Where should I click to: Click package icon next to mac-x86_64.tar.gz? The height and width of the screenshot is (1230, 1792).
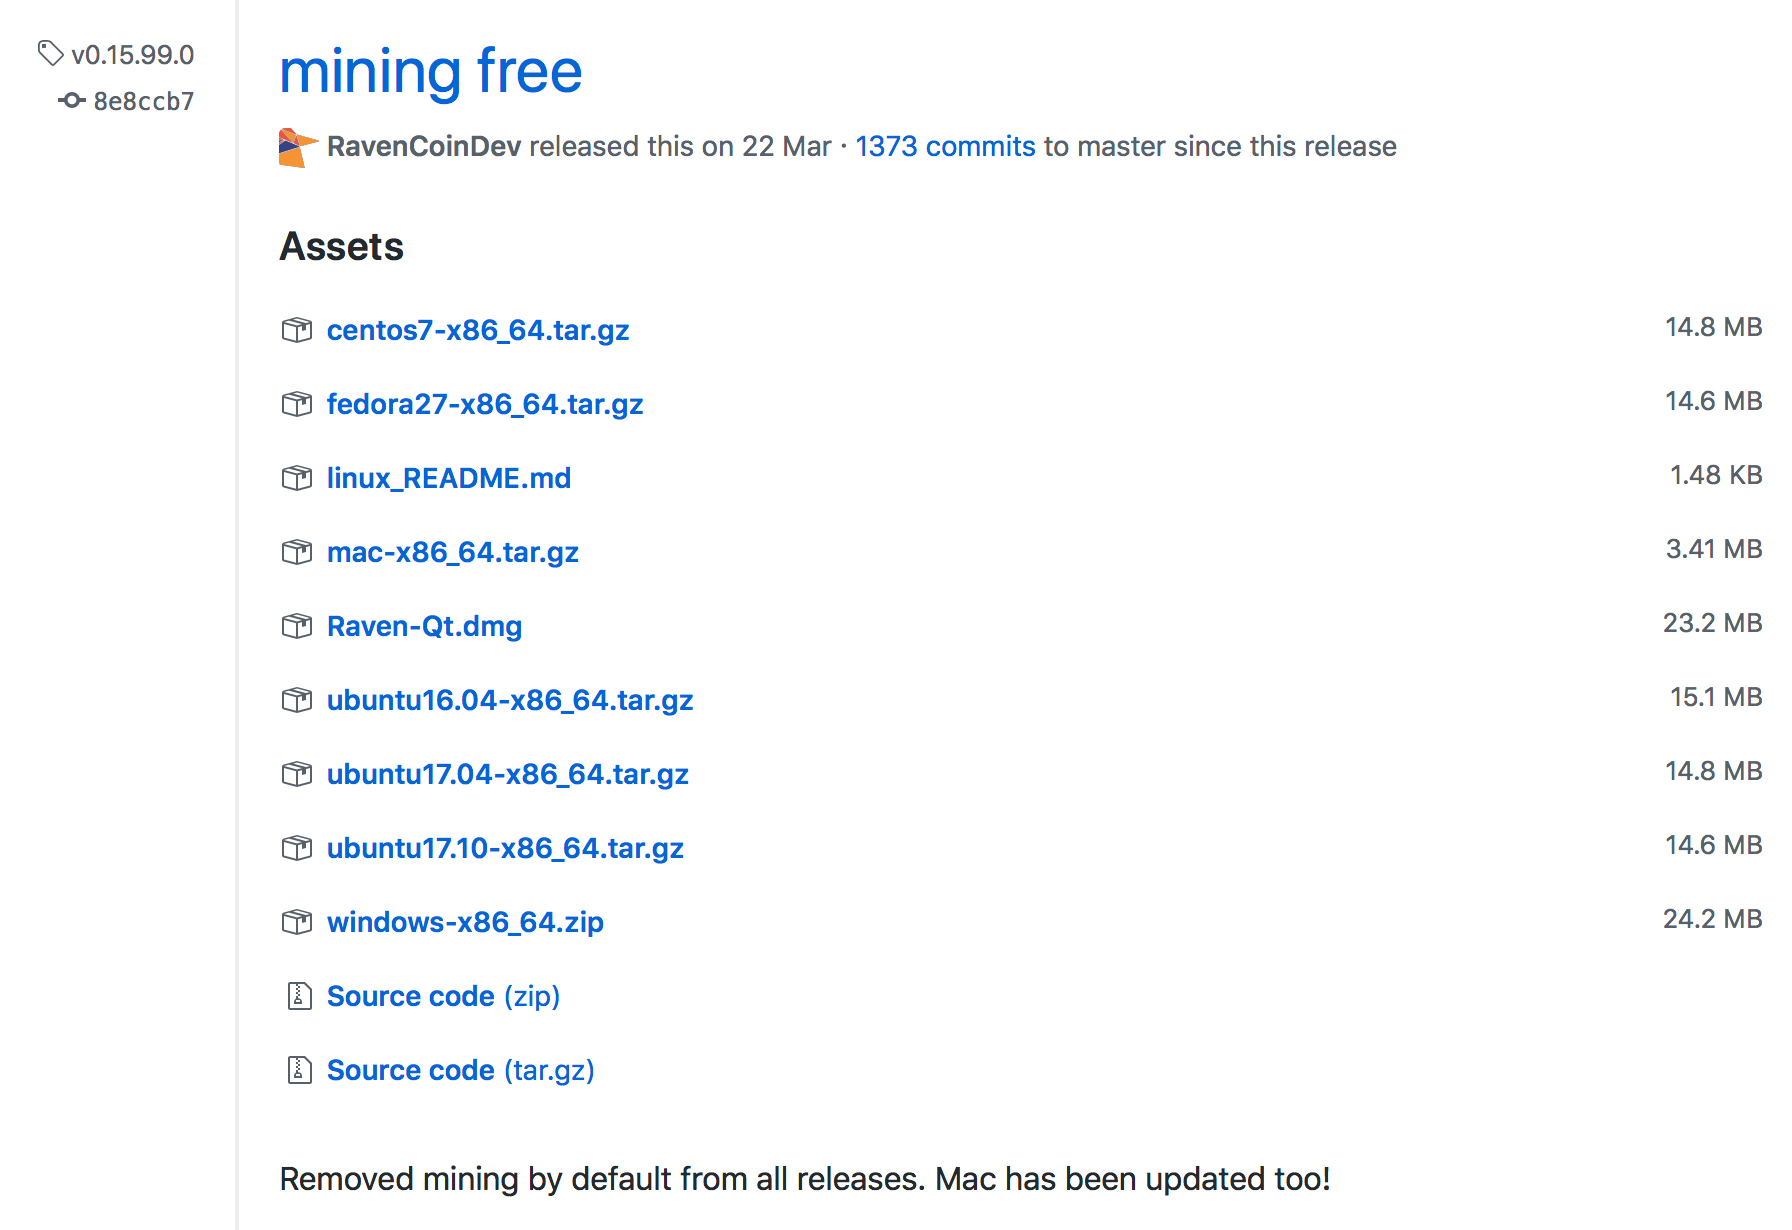297,552
